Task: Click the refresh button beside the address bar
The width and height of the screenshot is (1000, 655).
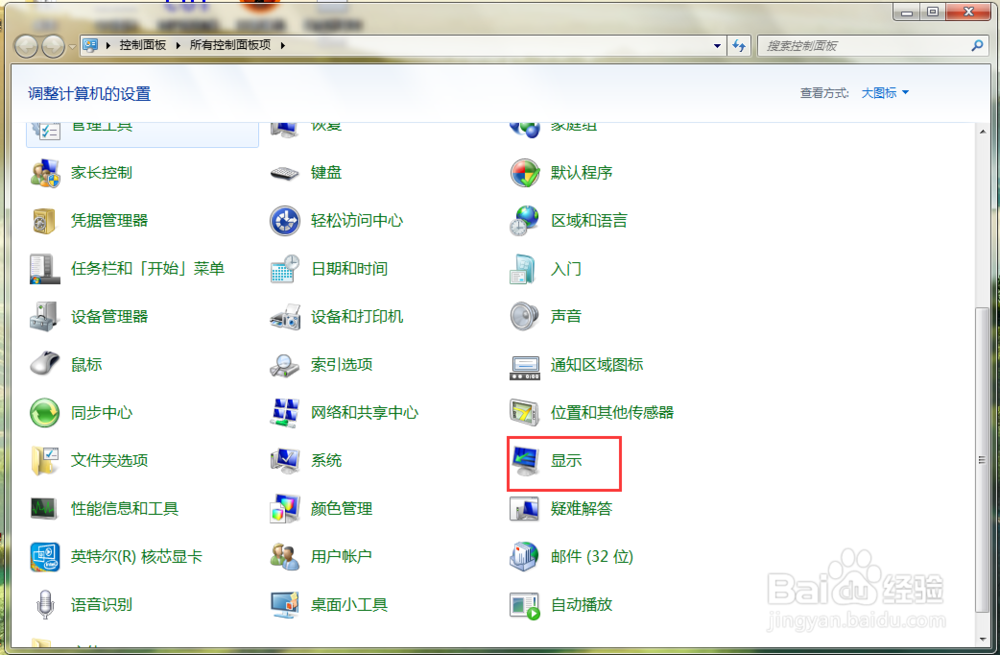Action: pyautogui.click(x=739, y=46)
